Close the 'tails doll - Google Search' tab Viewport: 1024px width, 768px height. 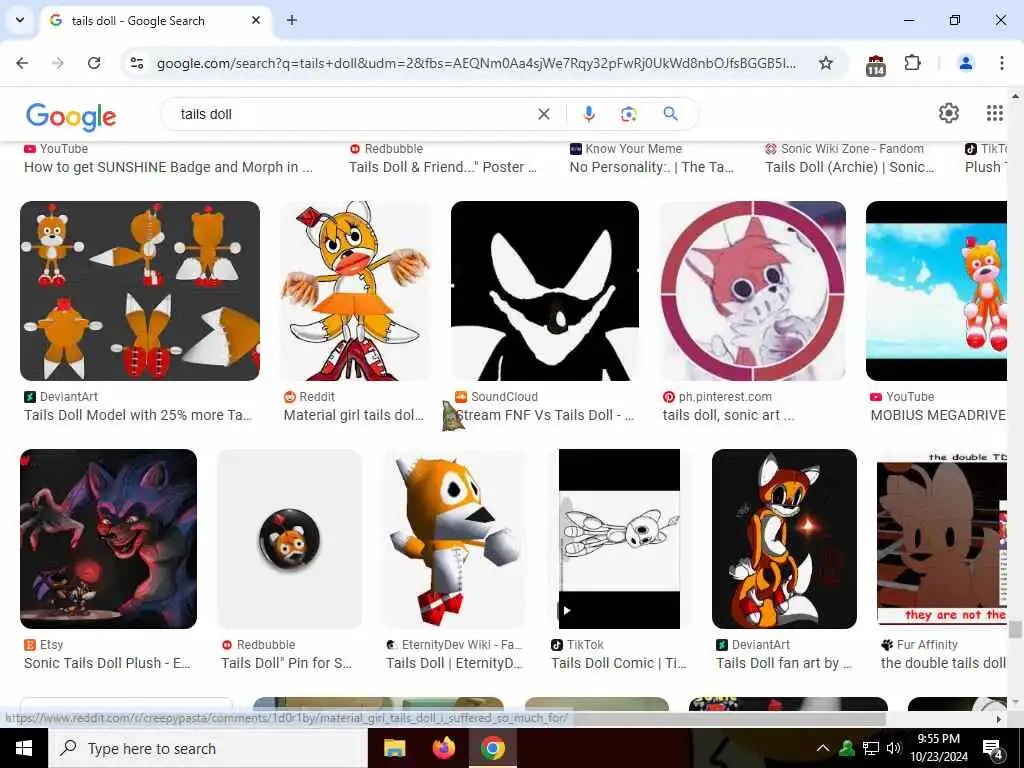point(256,20)
